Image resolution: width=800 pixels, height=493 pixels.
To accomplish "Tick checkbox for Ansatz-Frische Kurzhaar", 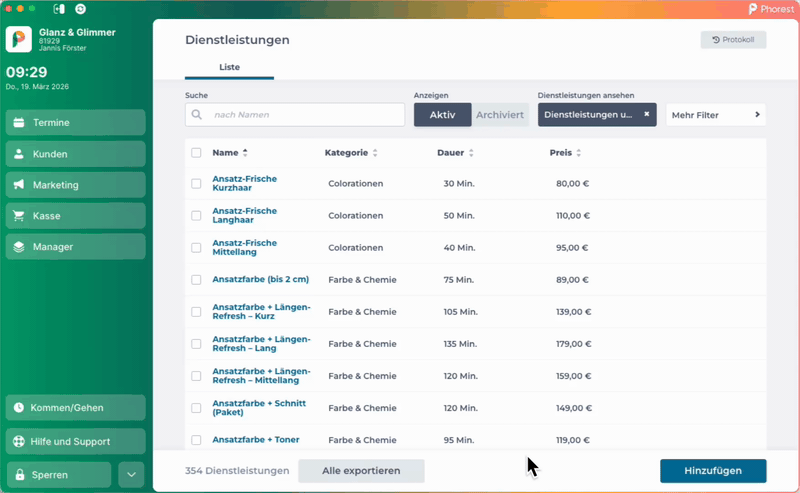I will point(196,184).
